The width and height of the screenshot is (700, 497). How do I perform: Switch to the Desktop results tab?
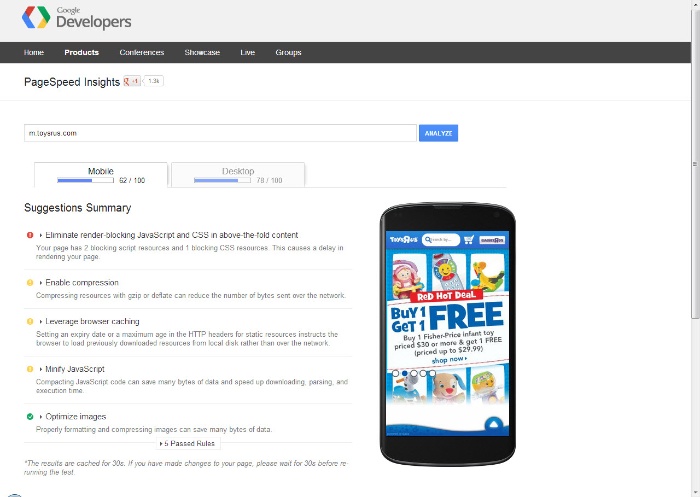[238, 175]
